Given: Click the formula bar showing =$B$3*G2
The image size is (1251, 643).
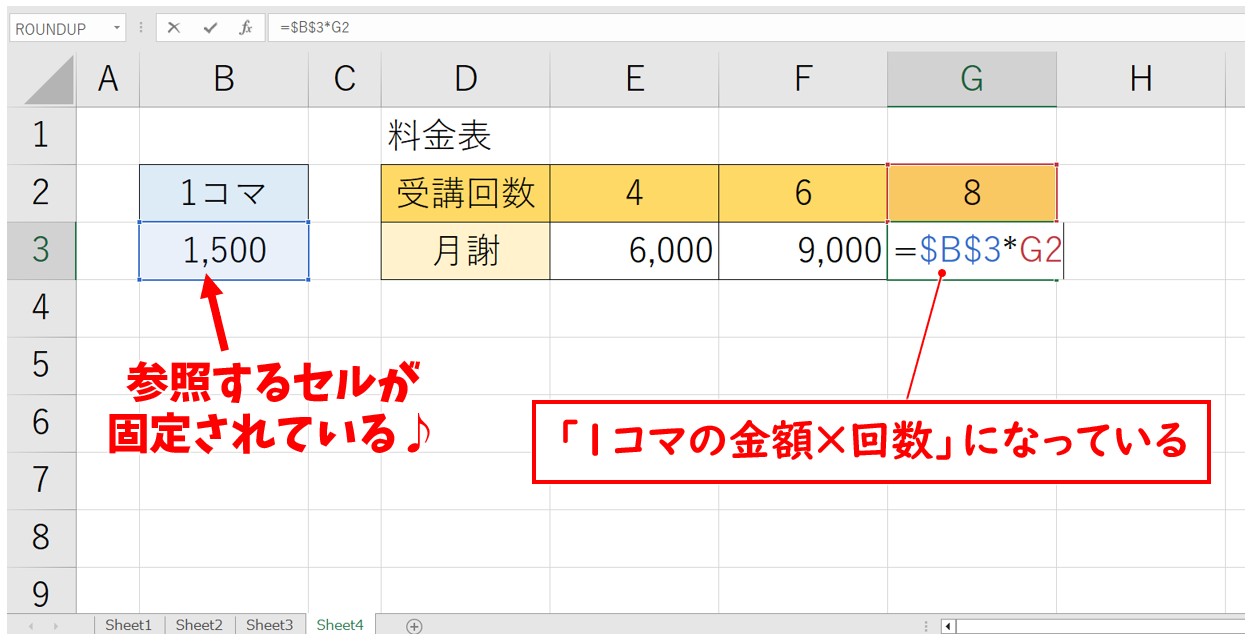Looking at the screenshot, I should click(x=757, y=28).
